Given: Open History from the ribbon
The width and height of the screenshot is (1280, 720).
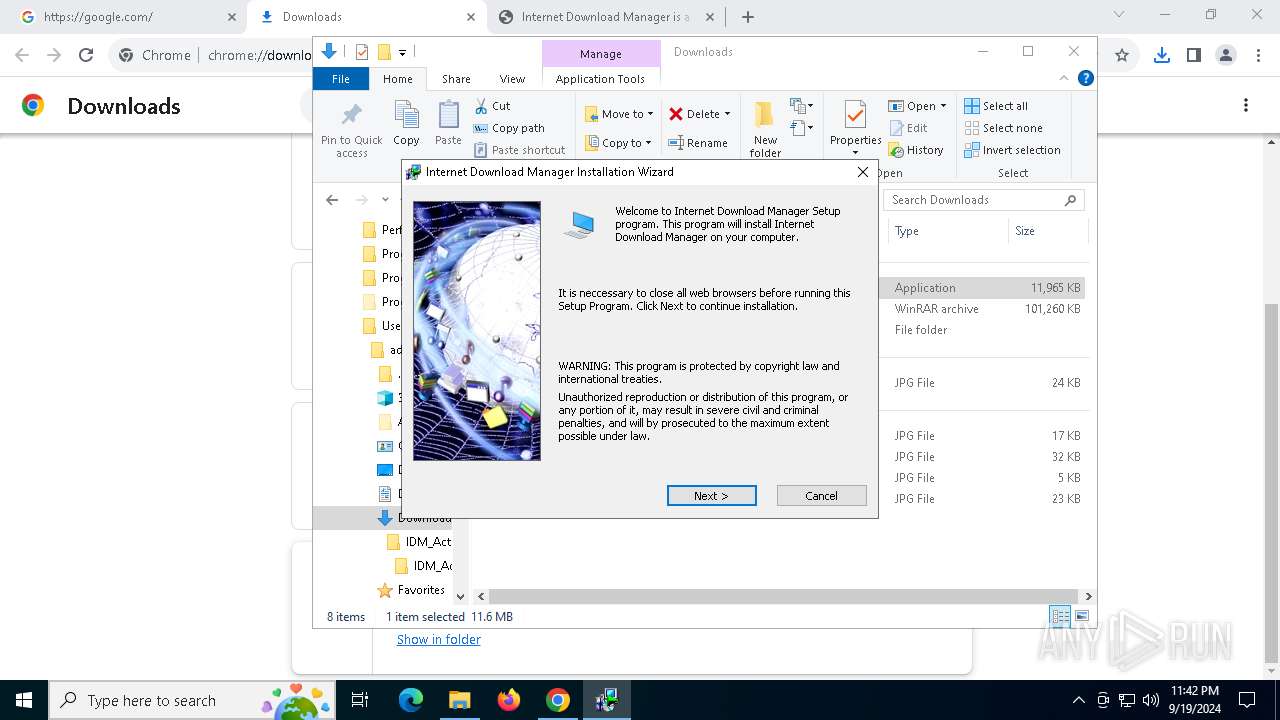Looking at the screenshot, I should click(916, 150).
